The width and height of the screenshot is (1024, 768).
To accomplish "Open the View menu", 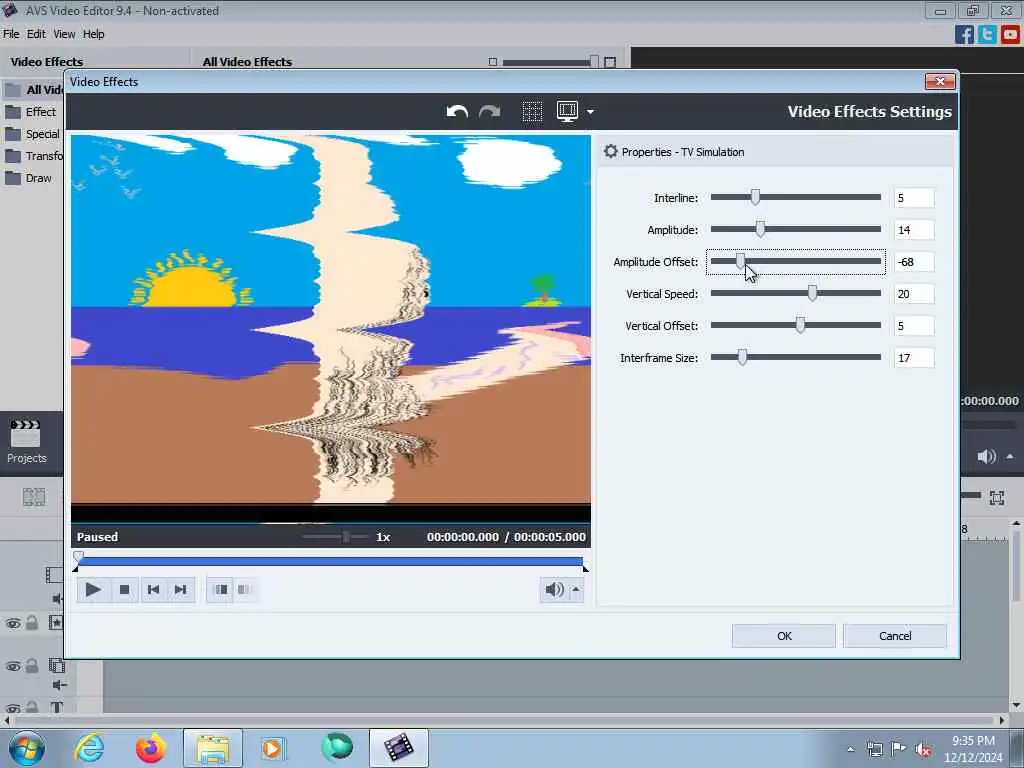I will point(64,34).
